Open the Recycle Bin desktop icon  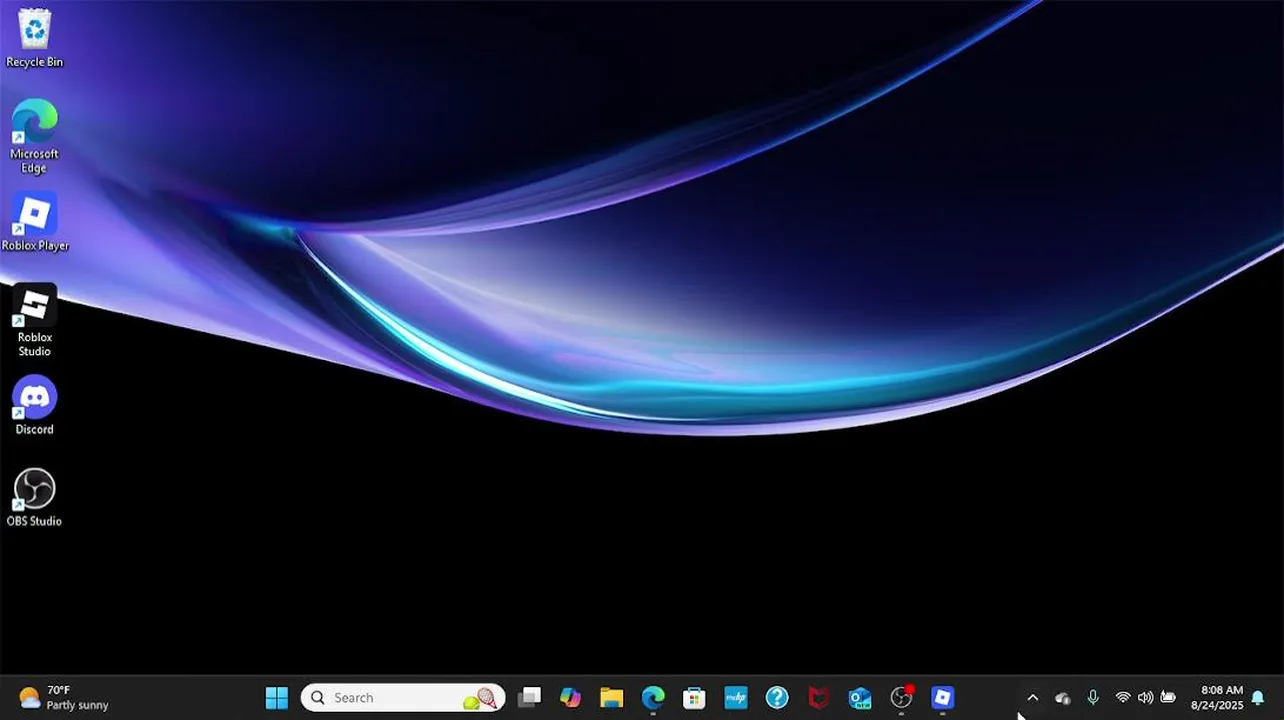34,38
